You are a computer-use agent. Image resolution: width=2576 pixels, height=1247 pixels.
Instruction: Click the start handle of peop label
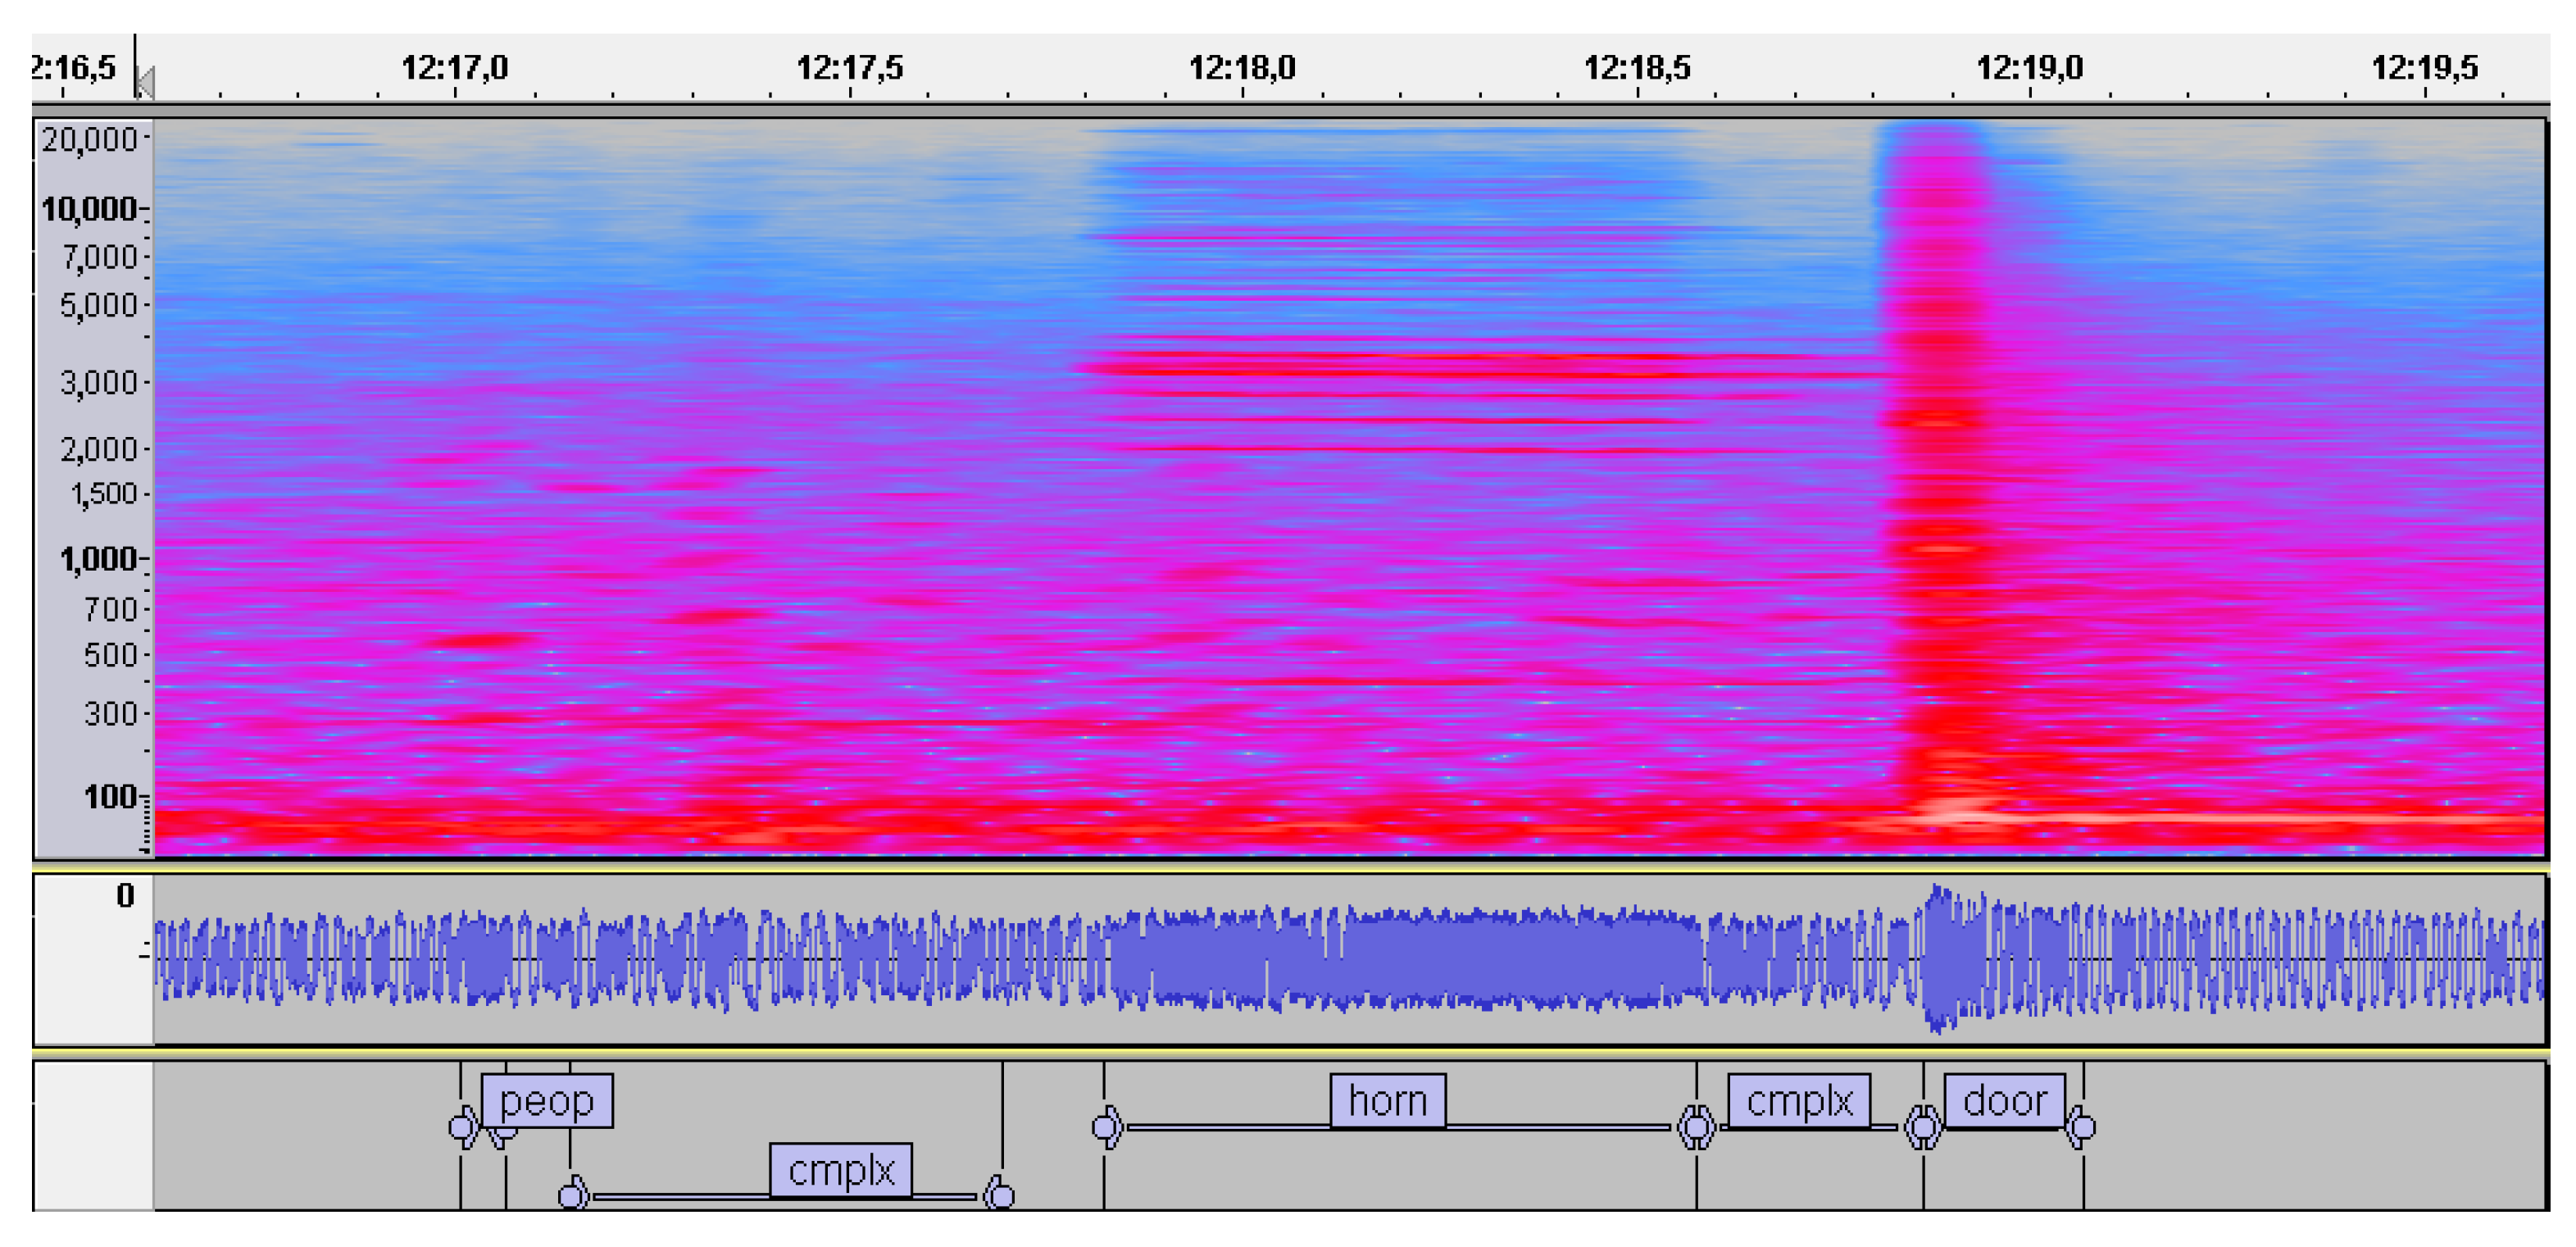462,1128
